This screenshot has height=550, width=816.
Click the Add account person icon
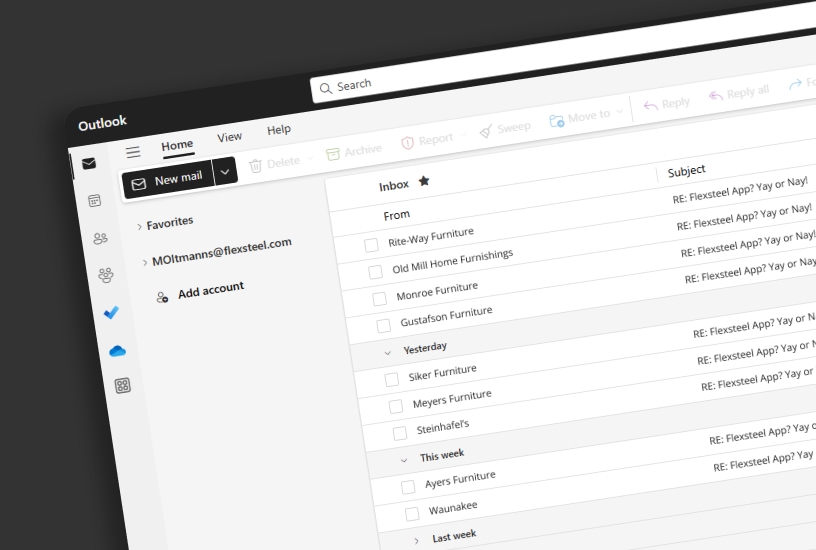tap(162, 297)
